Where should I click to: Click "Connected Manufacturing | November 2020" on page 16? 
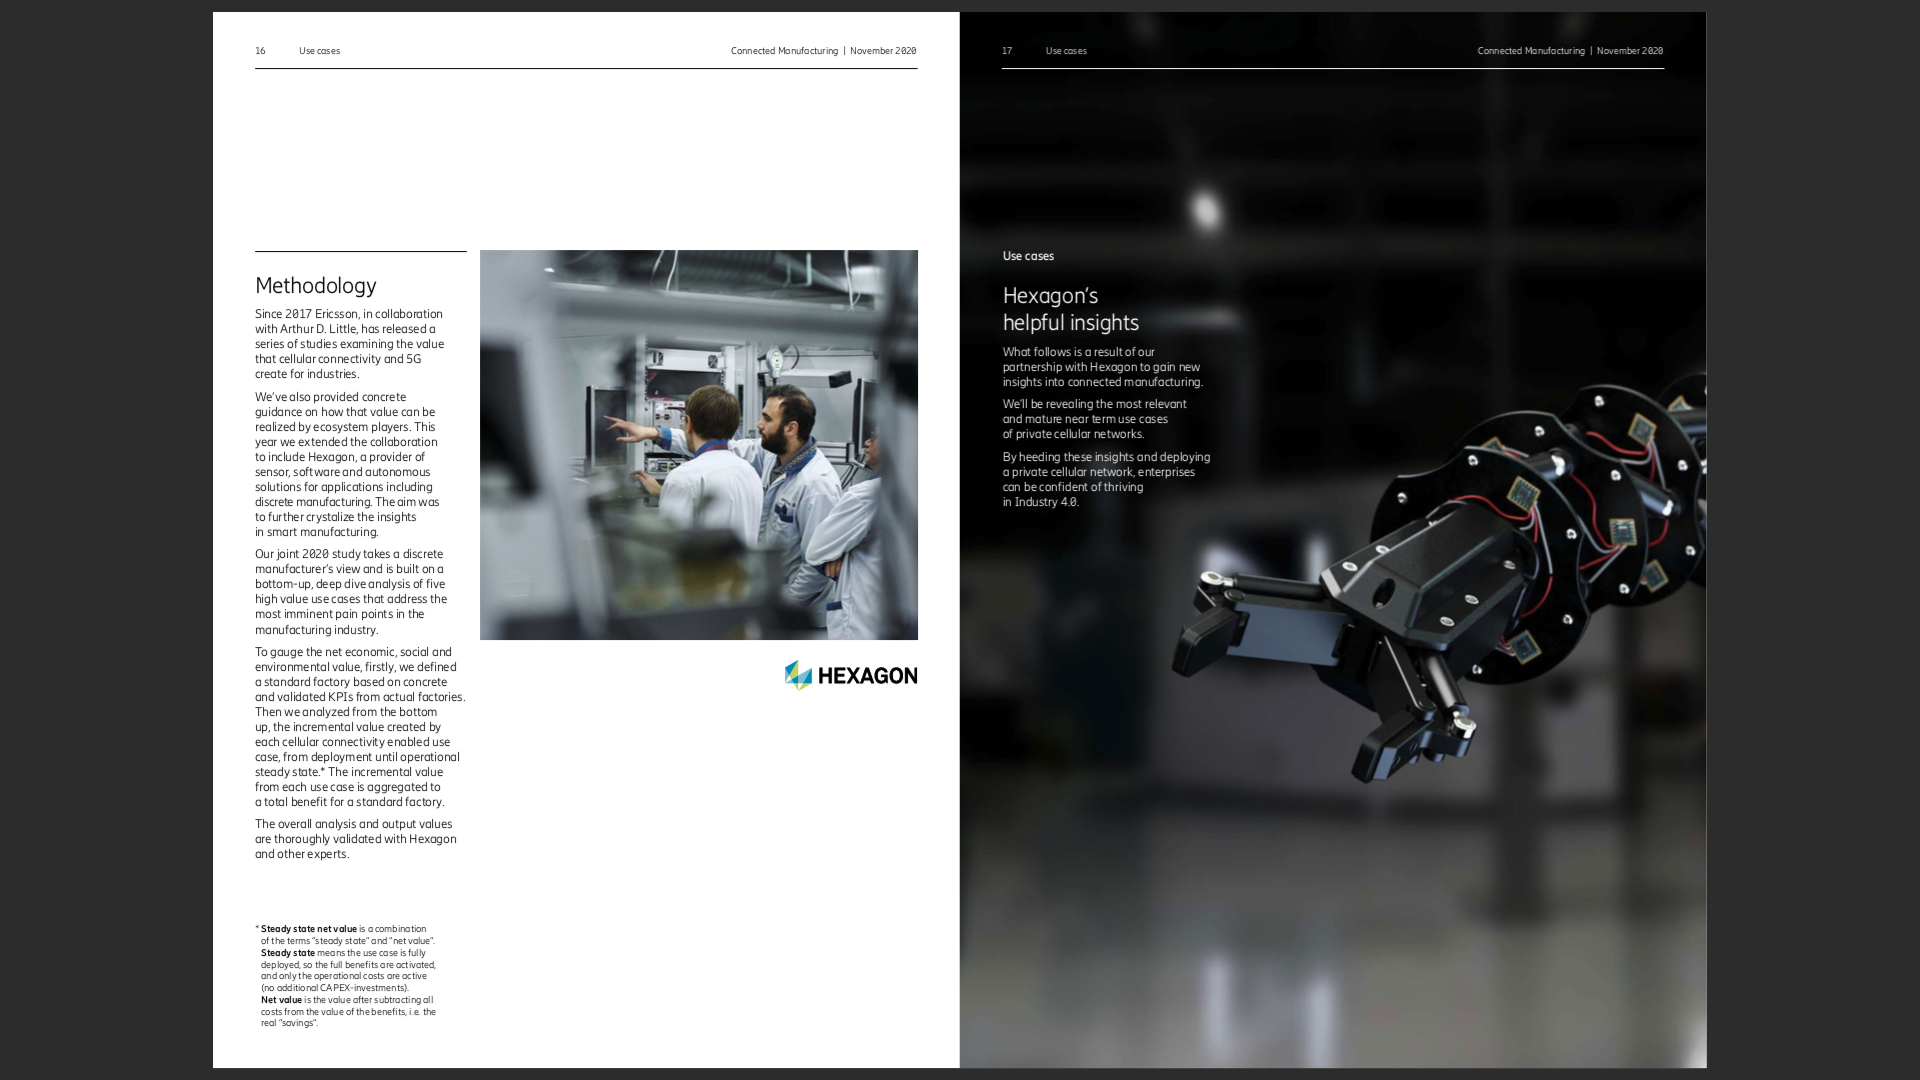[823, 51]
